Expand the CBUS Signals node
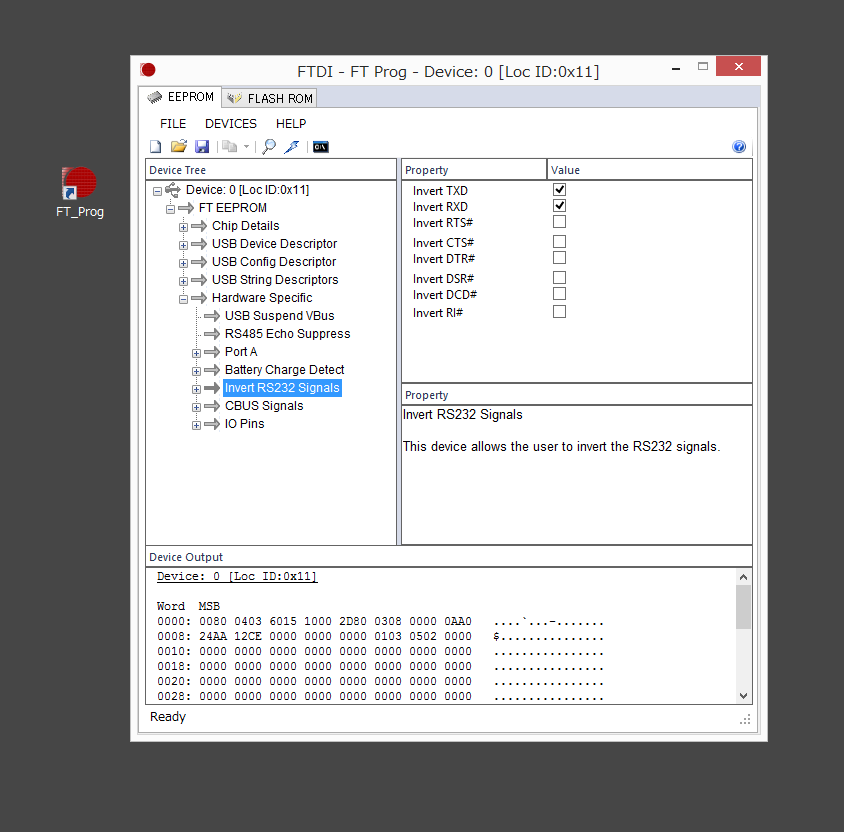This screenshot has width=844, height=832. point(196,407)
